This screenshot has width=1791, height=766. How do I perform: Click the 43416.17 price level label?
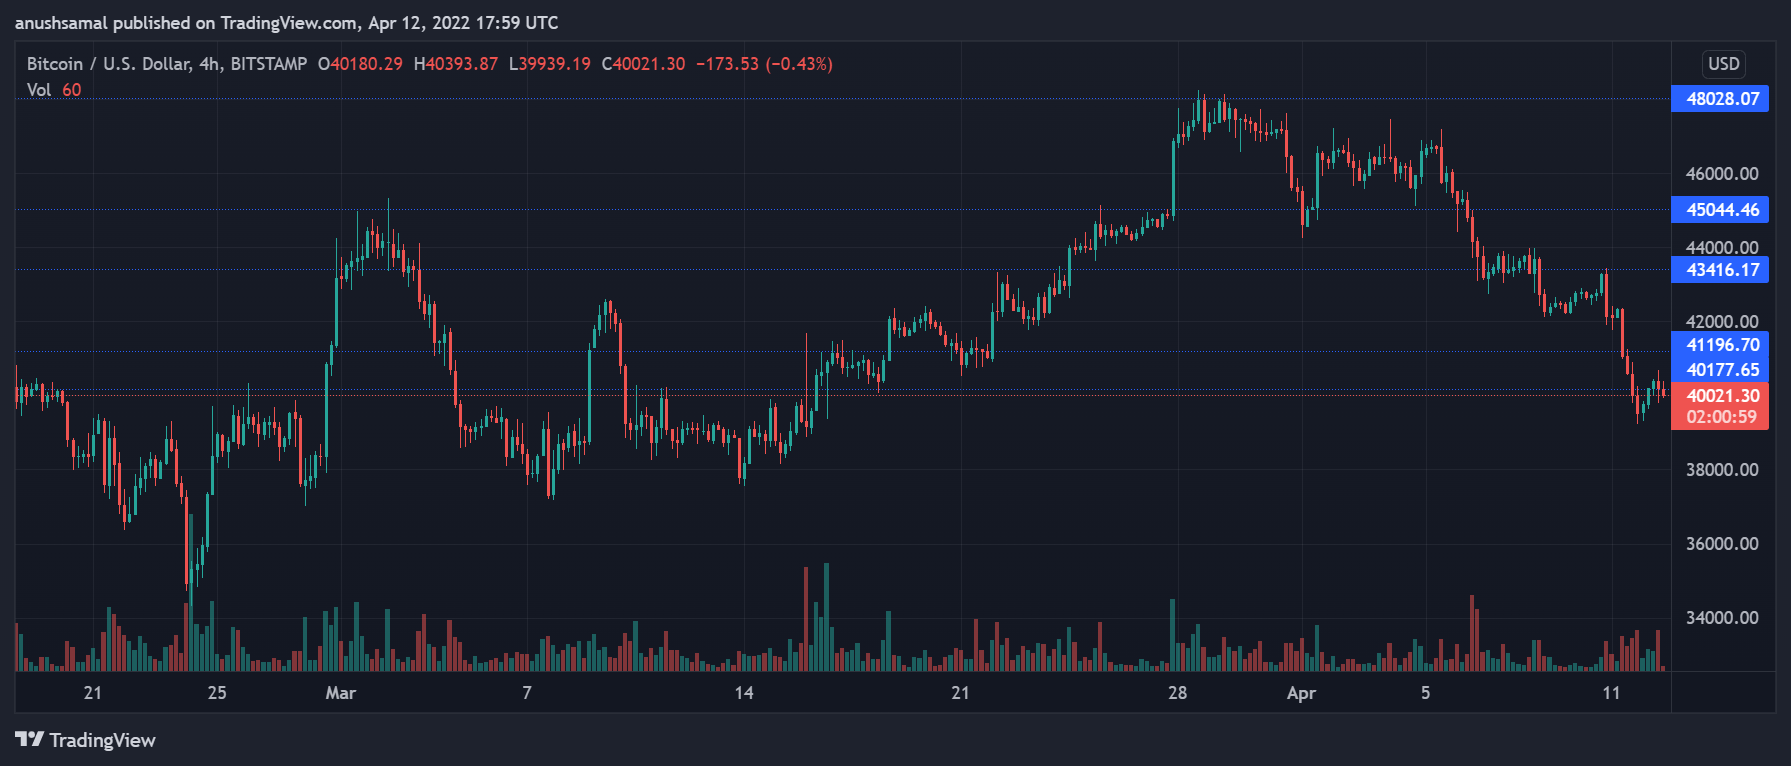[1721, 270]
